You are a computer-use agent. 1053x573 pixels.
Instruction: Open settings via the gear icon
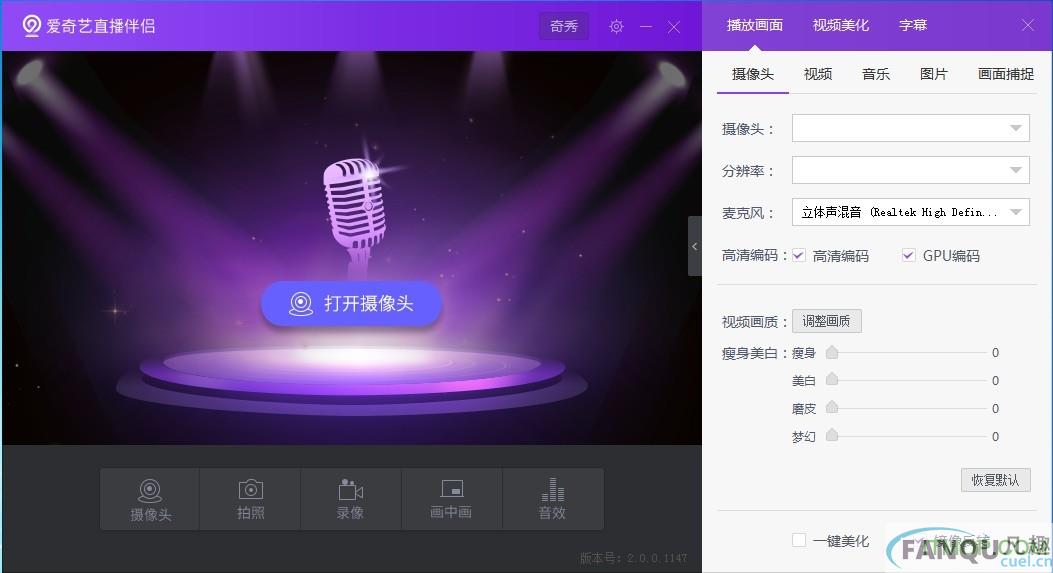click(x=616, y=27)
